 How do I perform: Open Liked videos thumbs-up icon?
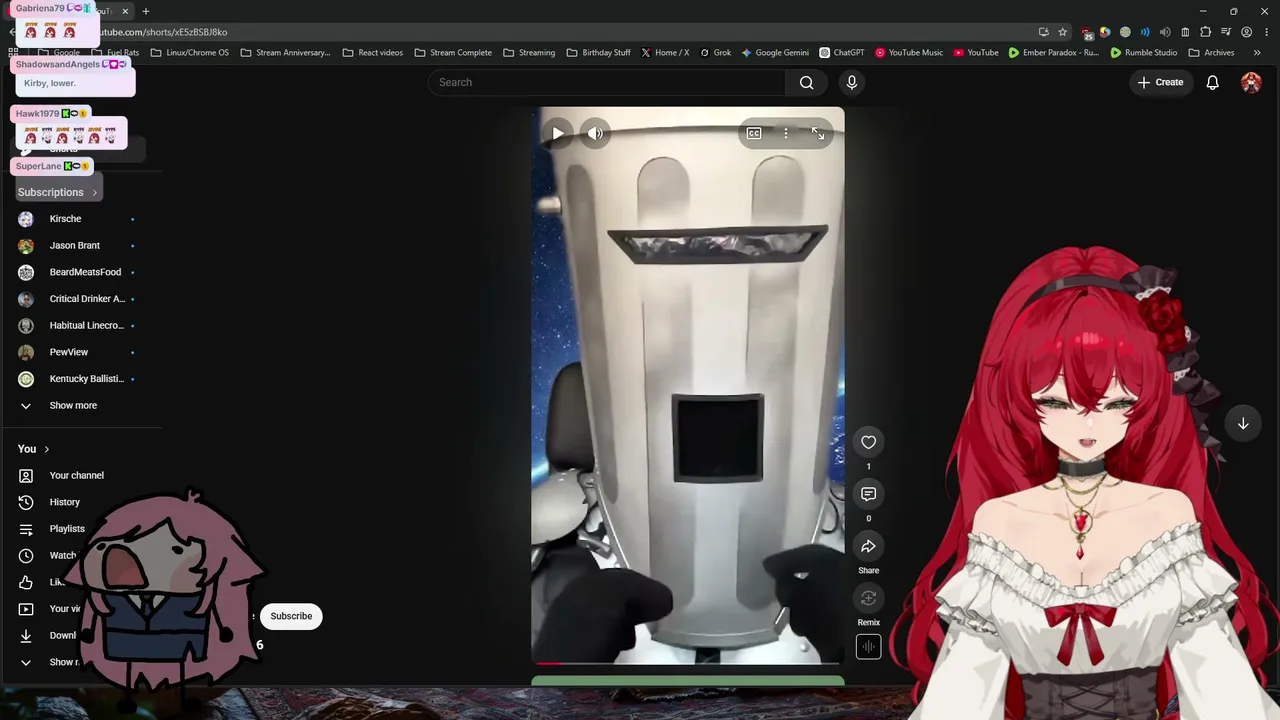click(26, 582)
